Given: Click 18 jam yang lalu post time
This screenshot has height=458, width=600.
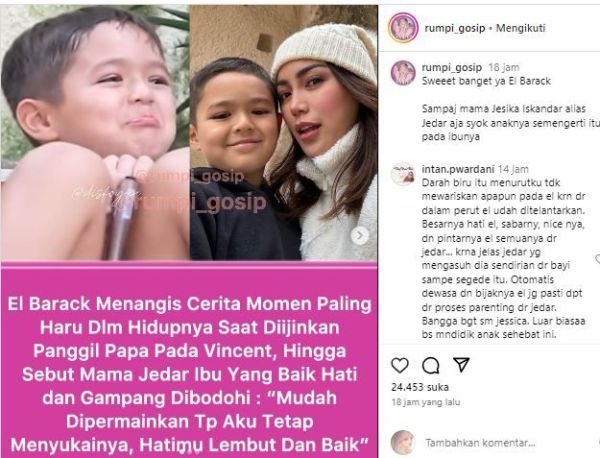Looking at the screenshot, I should (426, 403).
